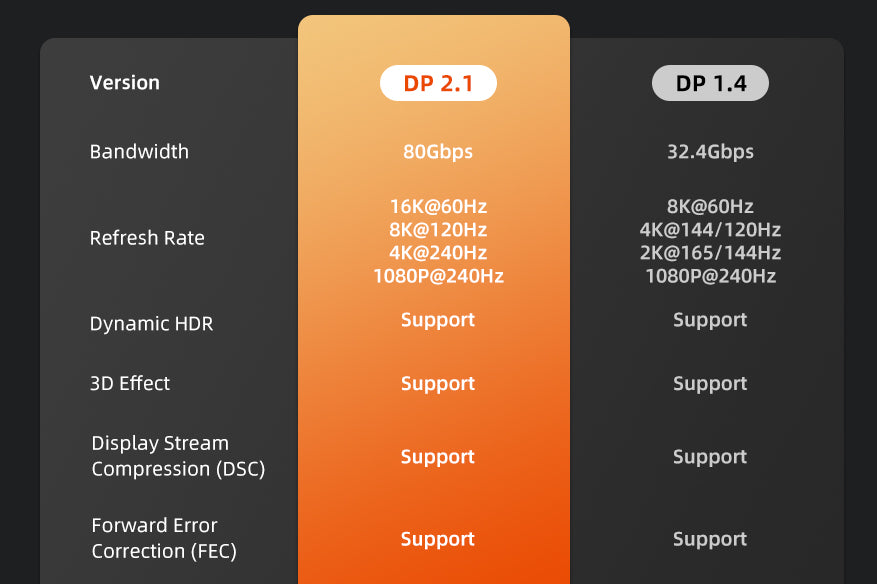Viewport: 877px width, 584px height.
Task: Click DP 1.4 Support for 3D Effect
Action: 710,384
